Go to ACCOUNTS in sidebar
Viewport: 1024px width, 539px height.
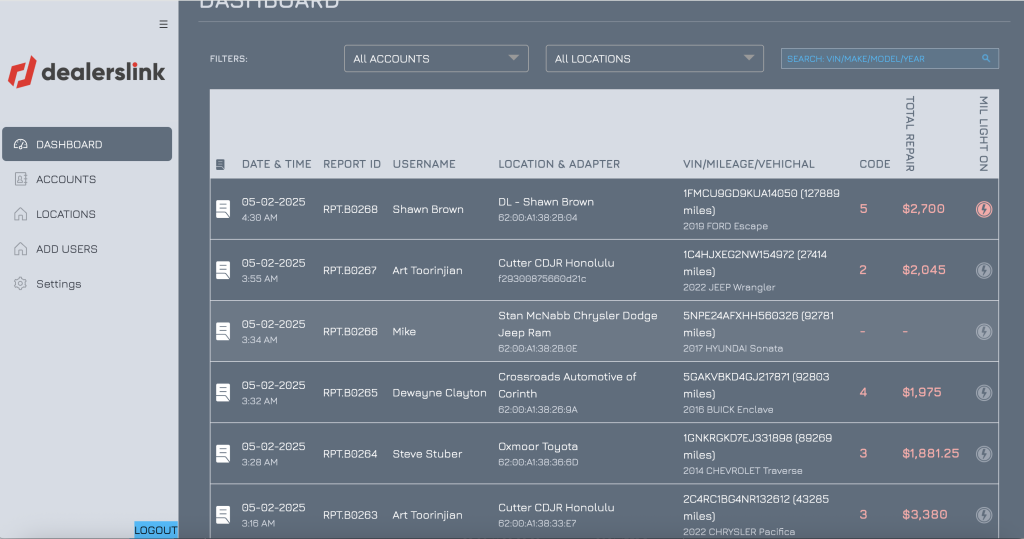(x=66, y=179)
